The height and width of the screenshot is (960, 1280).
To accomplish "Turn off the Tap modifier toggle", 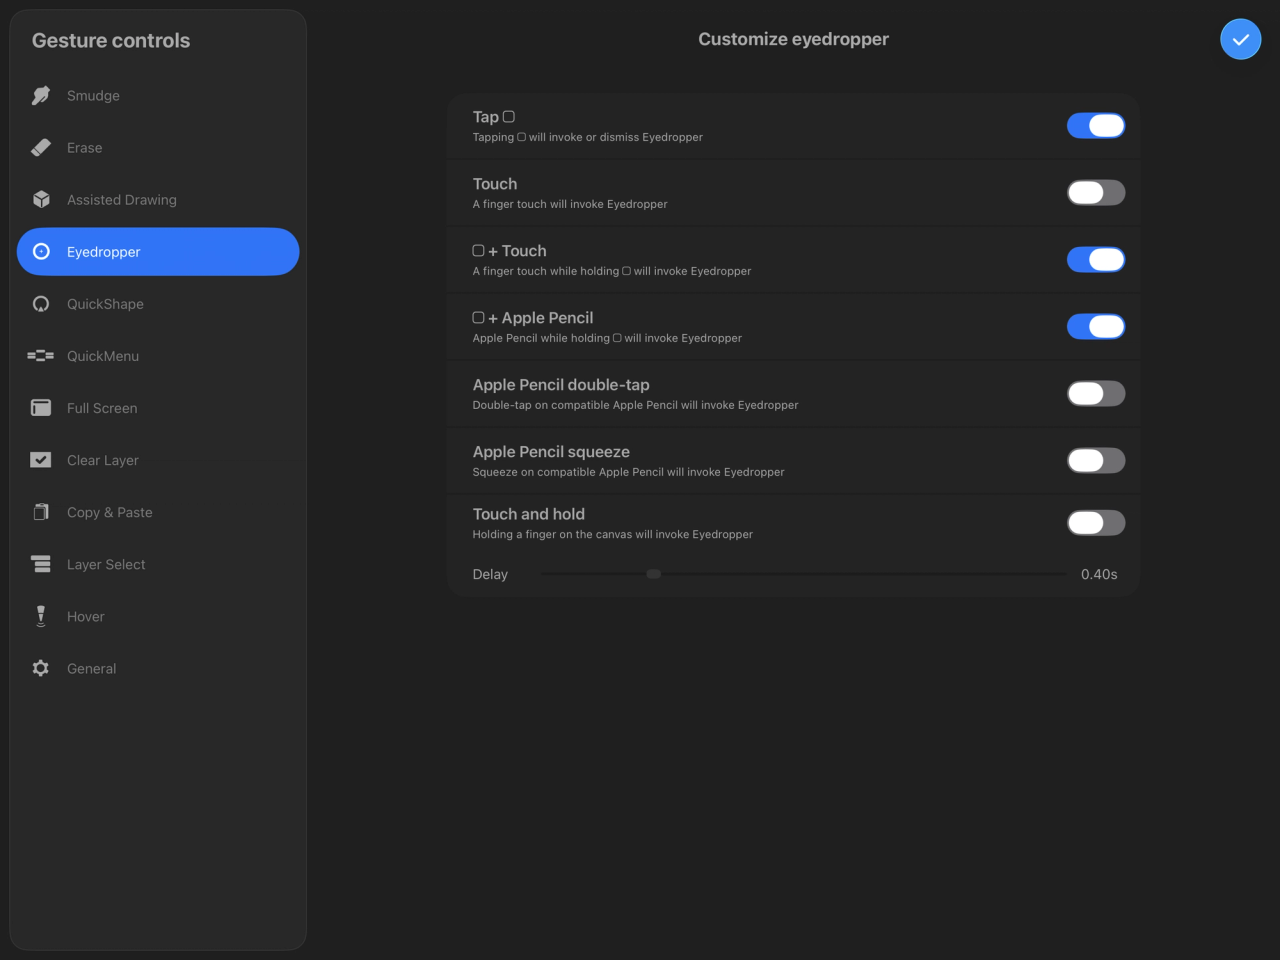I will [1096, 126].
